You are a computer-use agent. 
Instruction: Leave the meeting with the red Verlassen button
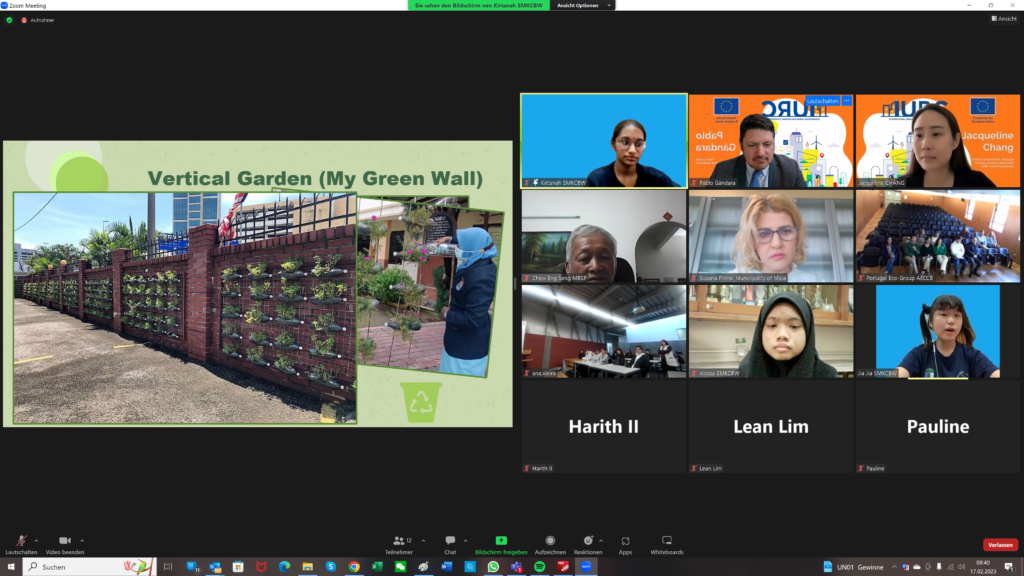tap(1000, 545)
